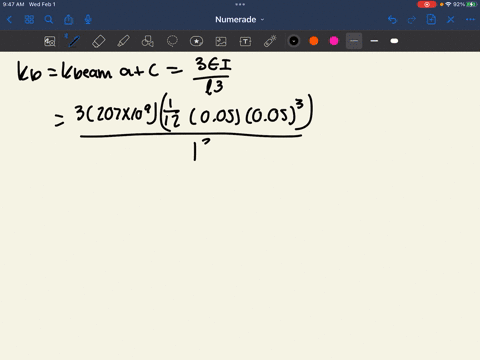Select the thickest stroke width
480x360 pixels.
[x=394, y=41]
